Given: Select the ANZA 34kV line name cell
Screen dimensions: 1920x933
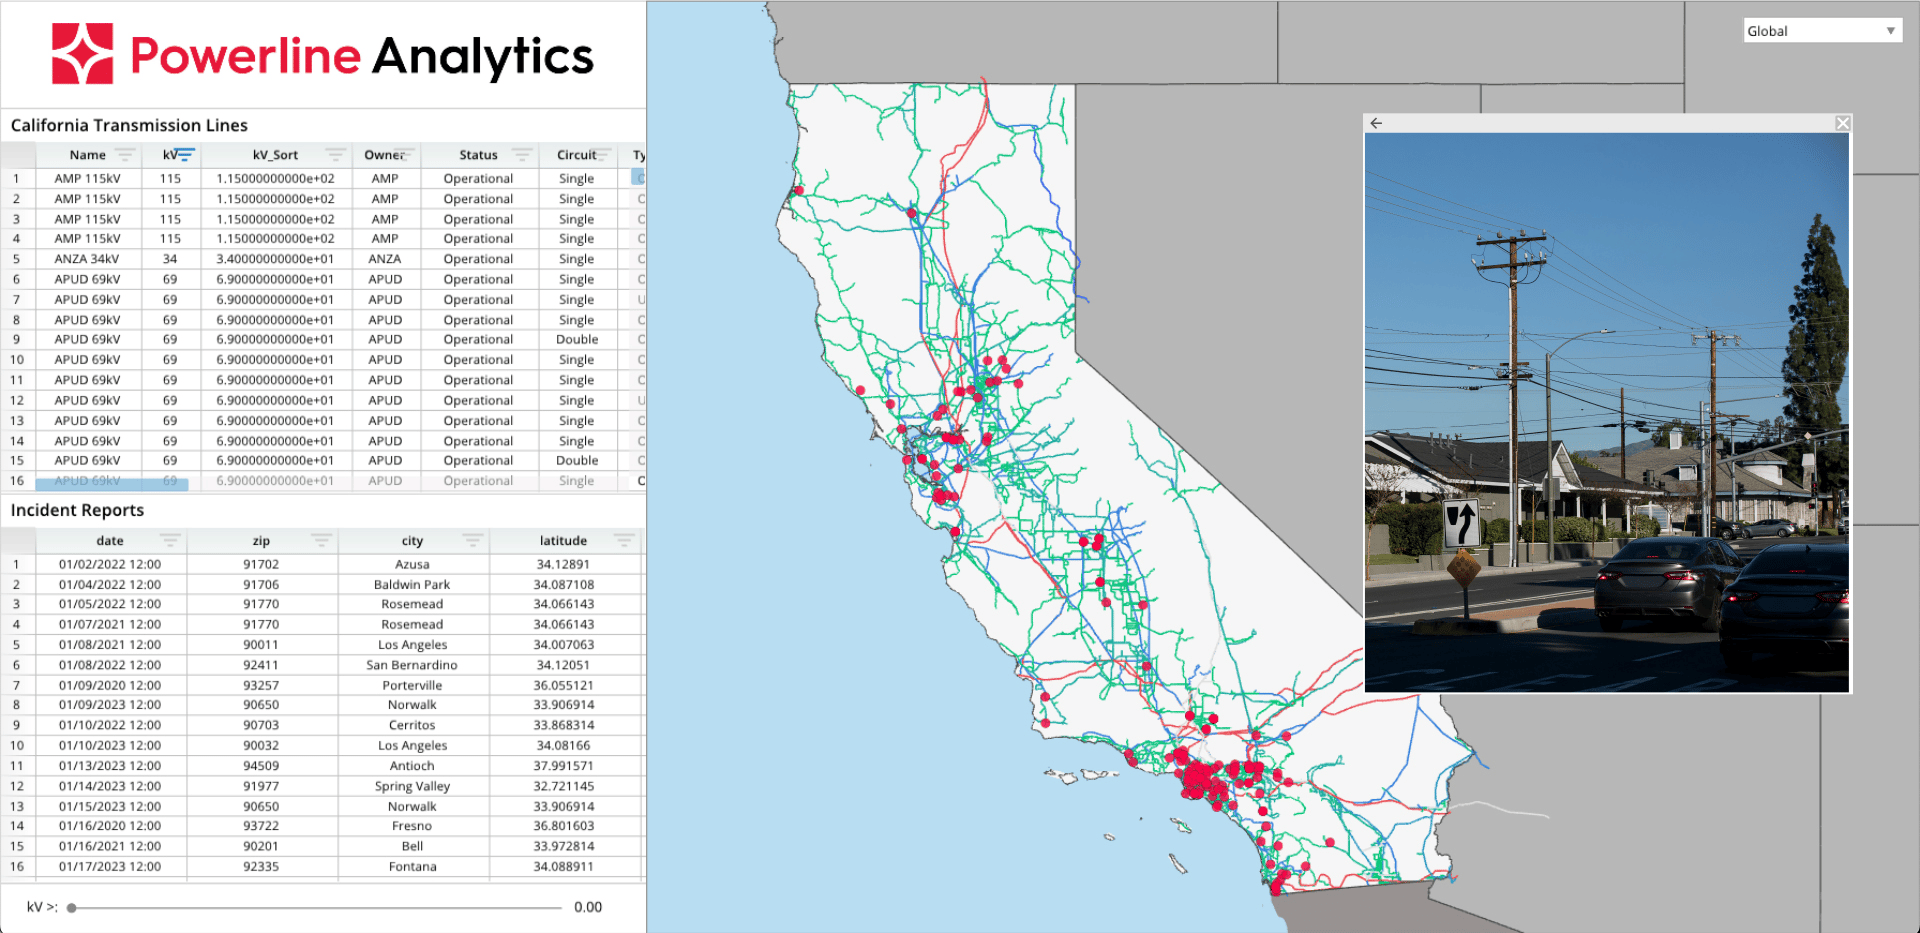Looking at the screenshot, I should 87,259.
